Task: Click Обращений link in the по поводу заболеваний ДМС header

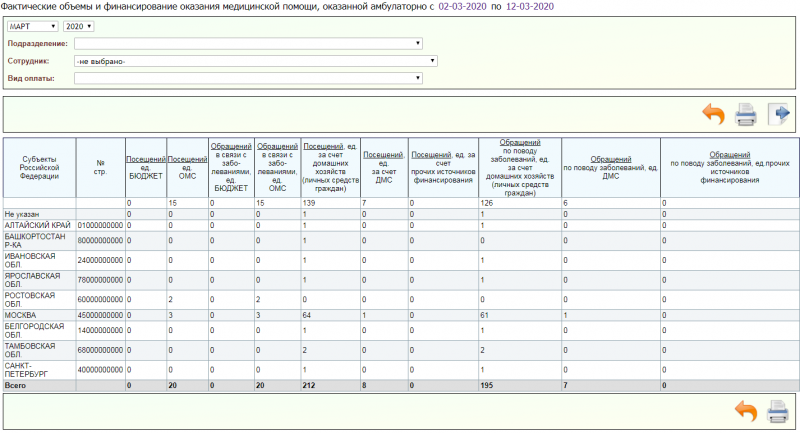Action: click(x=610, y=159)
